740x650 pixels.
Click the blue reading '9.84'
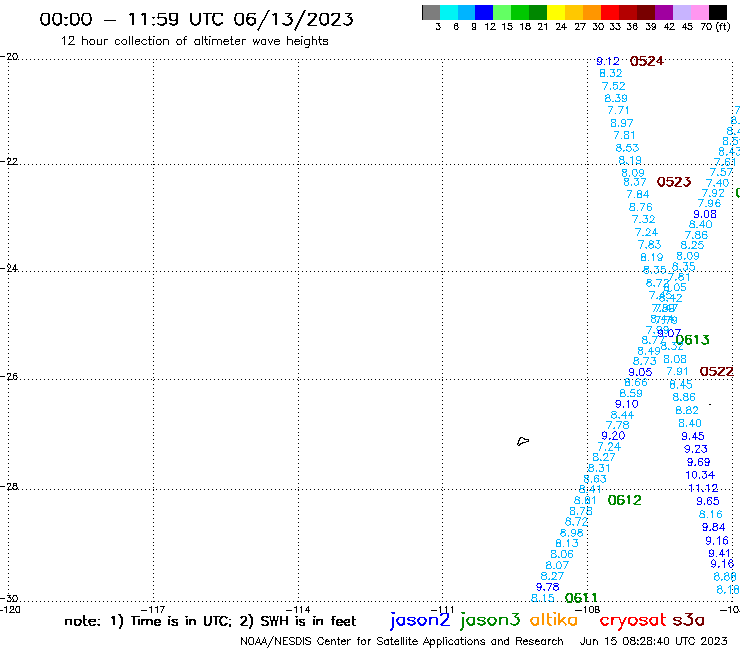tap(713, 527)
